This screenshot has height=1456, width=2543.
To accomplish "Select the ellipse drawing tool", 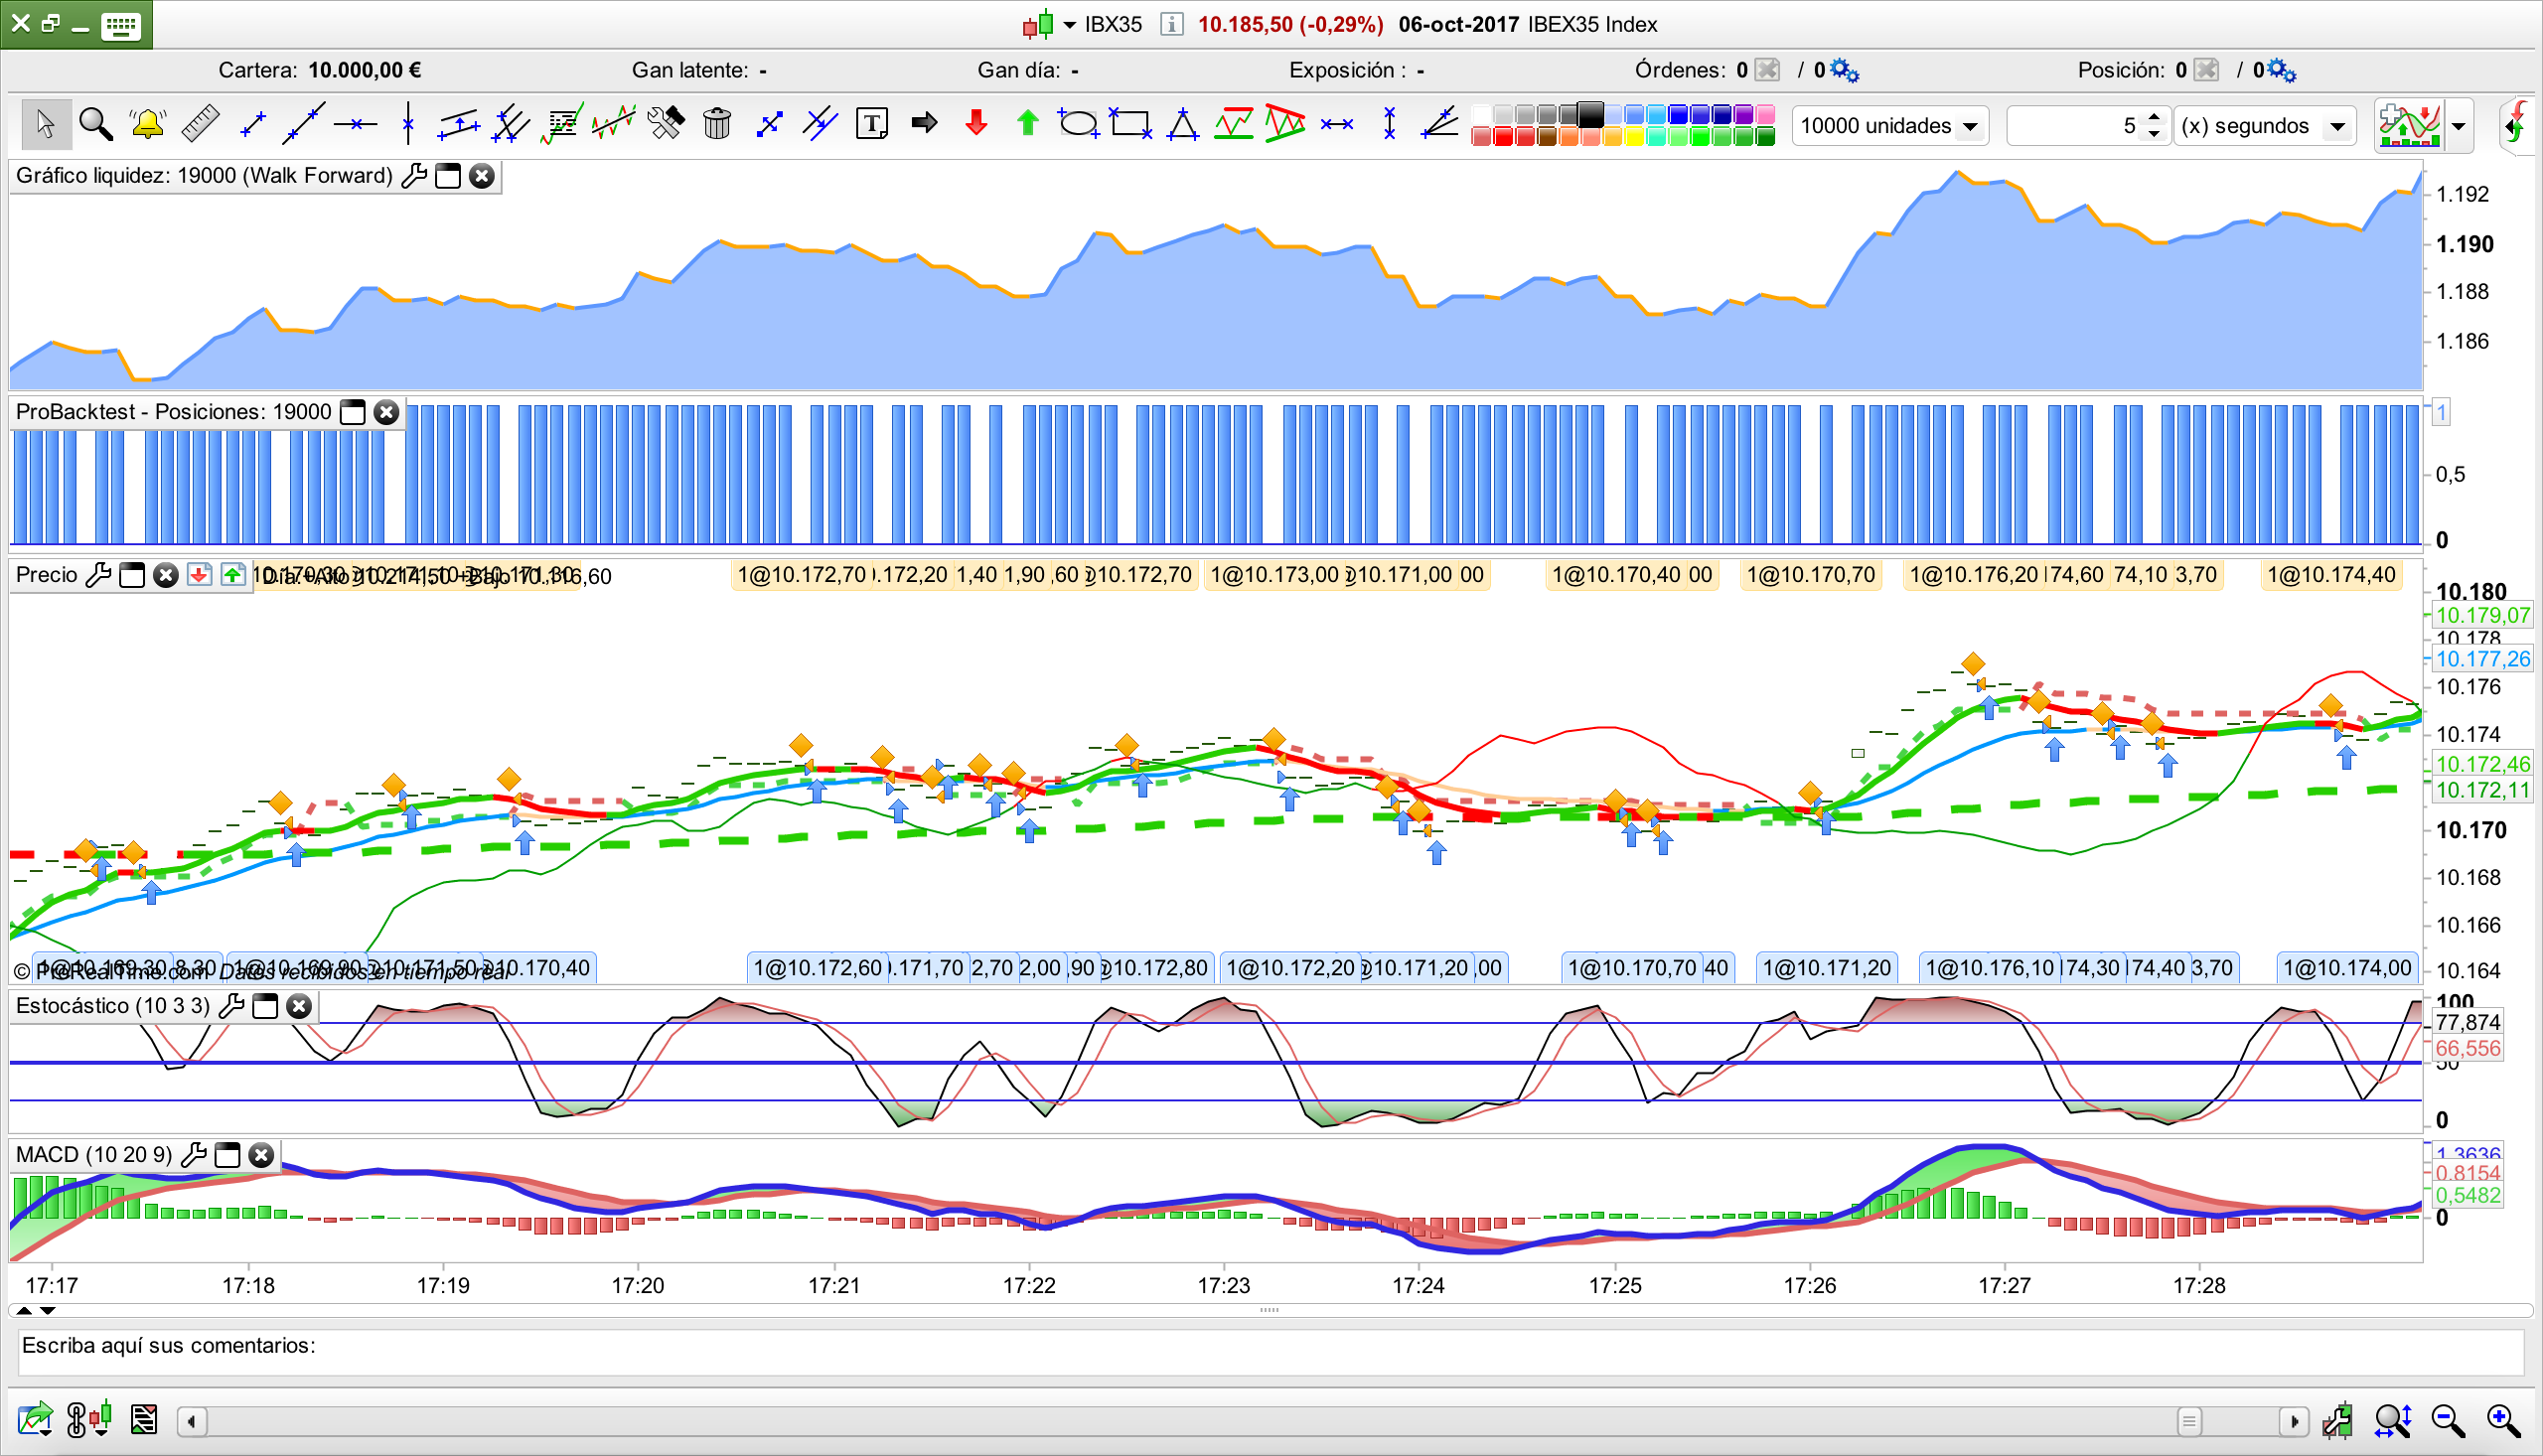I will tap(1078, 124).
